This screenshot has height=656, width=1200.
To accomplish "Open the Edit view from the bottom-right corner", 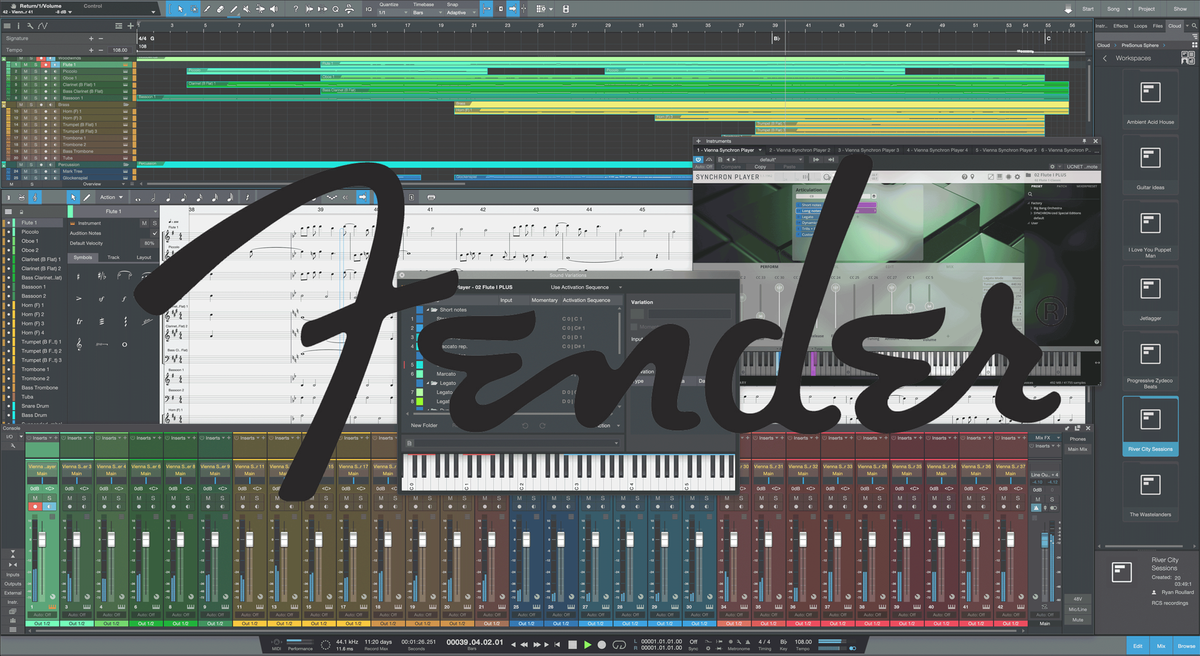I will coord(1138,646).
